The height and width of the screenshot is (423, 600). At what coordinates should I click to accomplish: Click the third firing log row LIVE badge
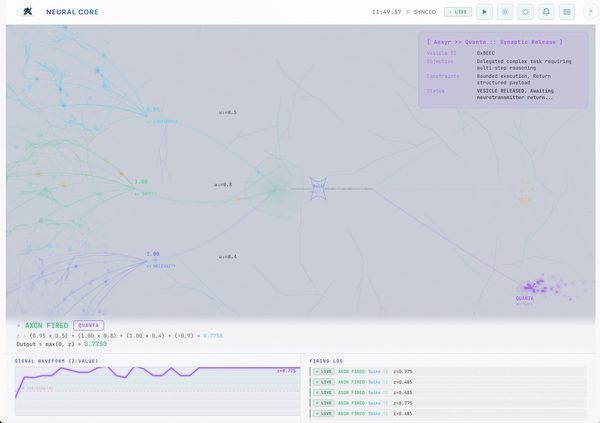pyautogui.click(x=324, y=392)
